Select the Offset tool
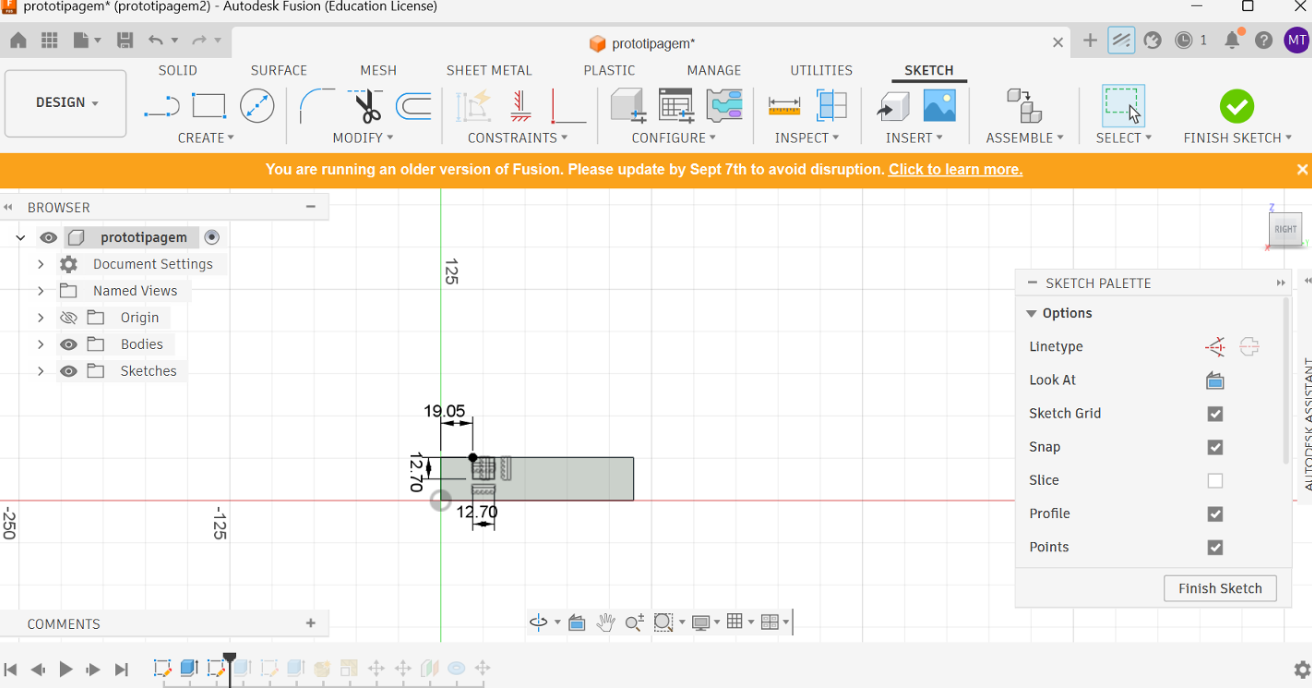Screen dimensions: 1312x688 tap(413, 106)
